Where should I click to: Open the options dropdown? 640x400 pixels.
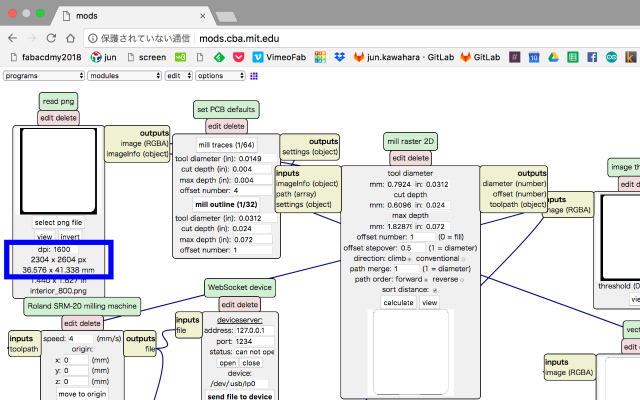coord(220,76)
